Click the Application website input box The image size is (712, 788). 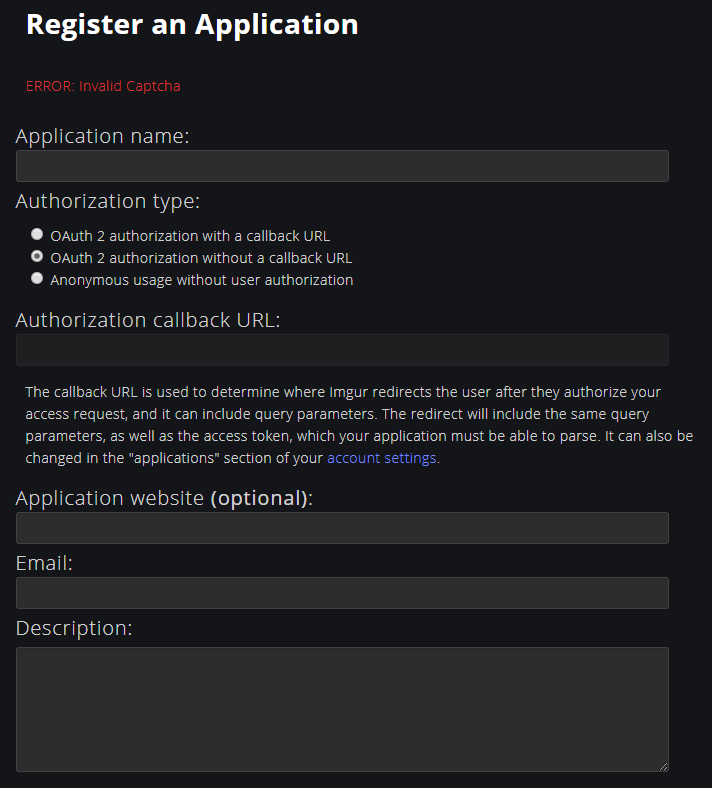[342, 528]
